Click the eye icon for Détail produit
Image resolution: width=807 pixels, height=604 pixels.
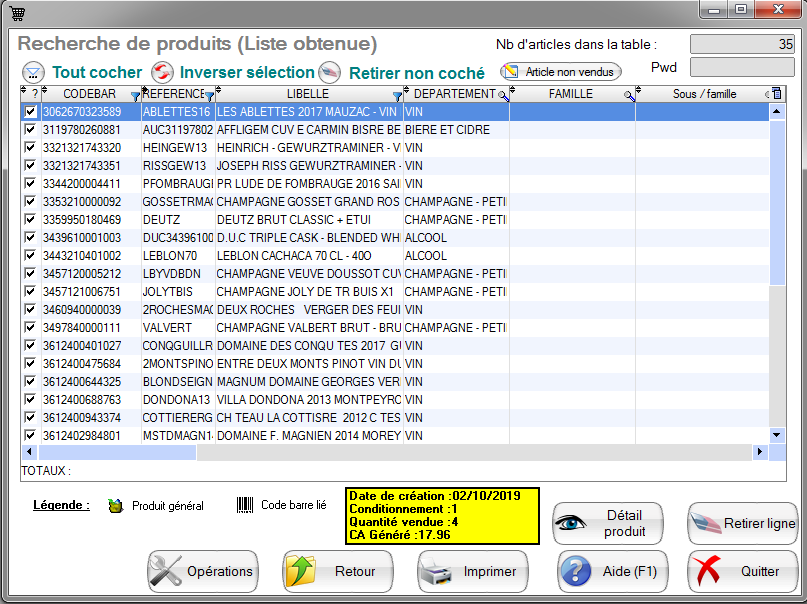point(572,523)
